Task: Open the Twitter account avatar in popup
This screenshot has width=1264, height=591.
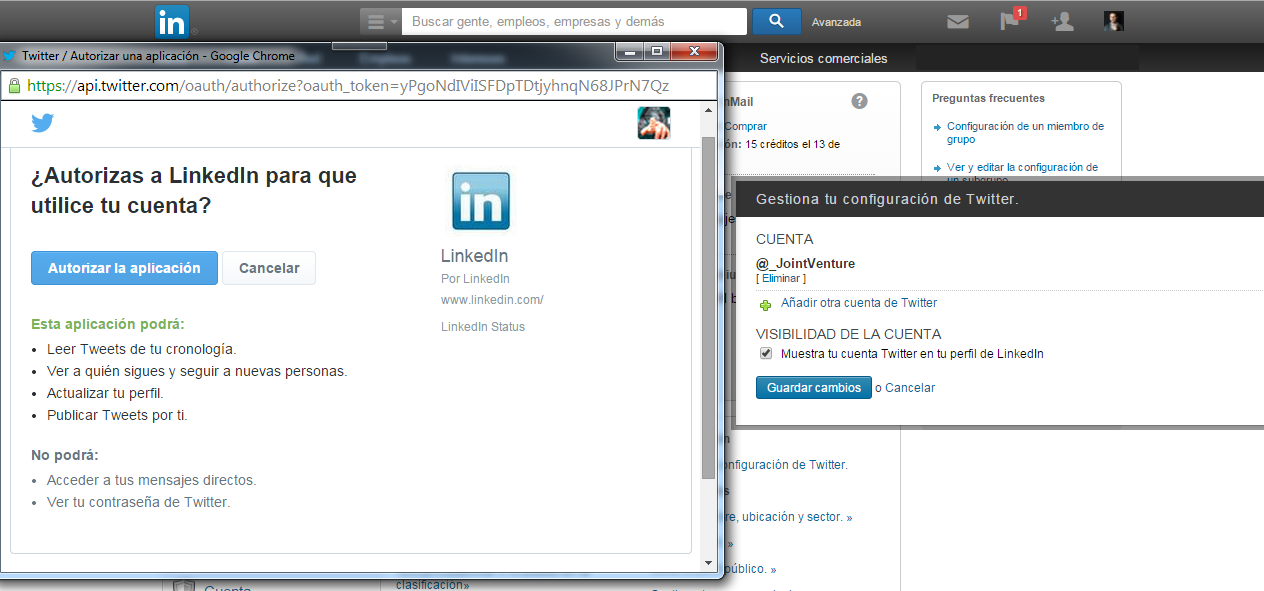Action: click(x=654, y=123)
